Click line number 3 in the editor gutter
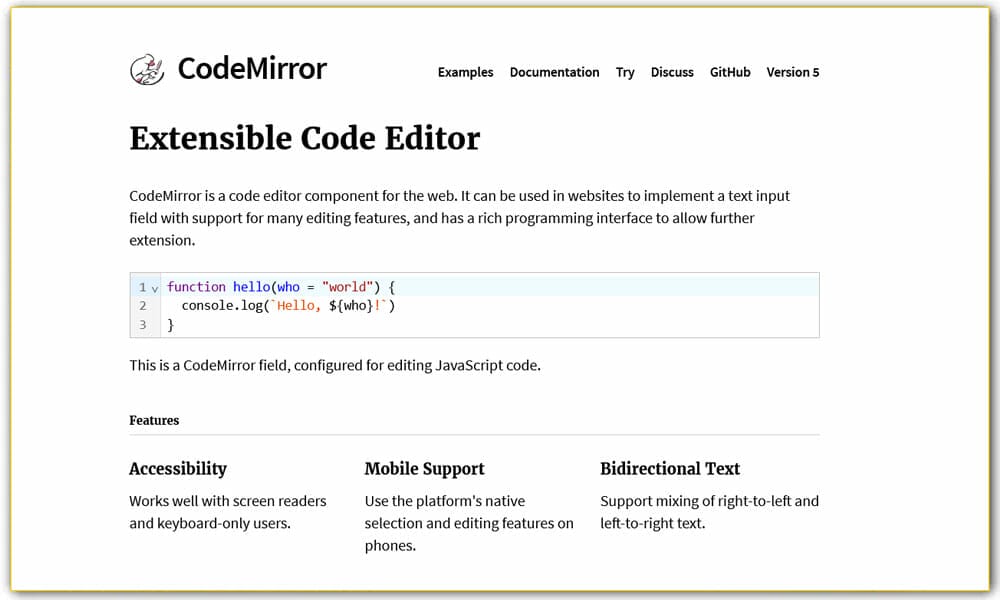This screenshot has width=1000, height=600. (x=143, y=324)
